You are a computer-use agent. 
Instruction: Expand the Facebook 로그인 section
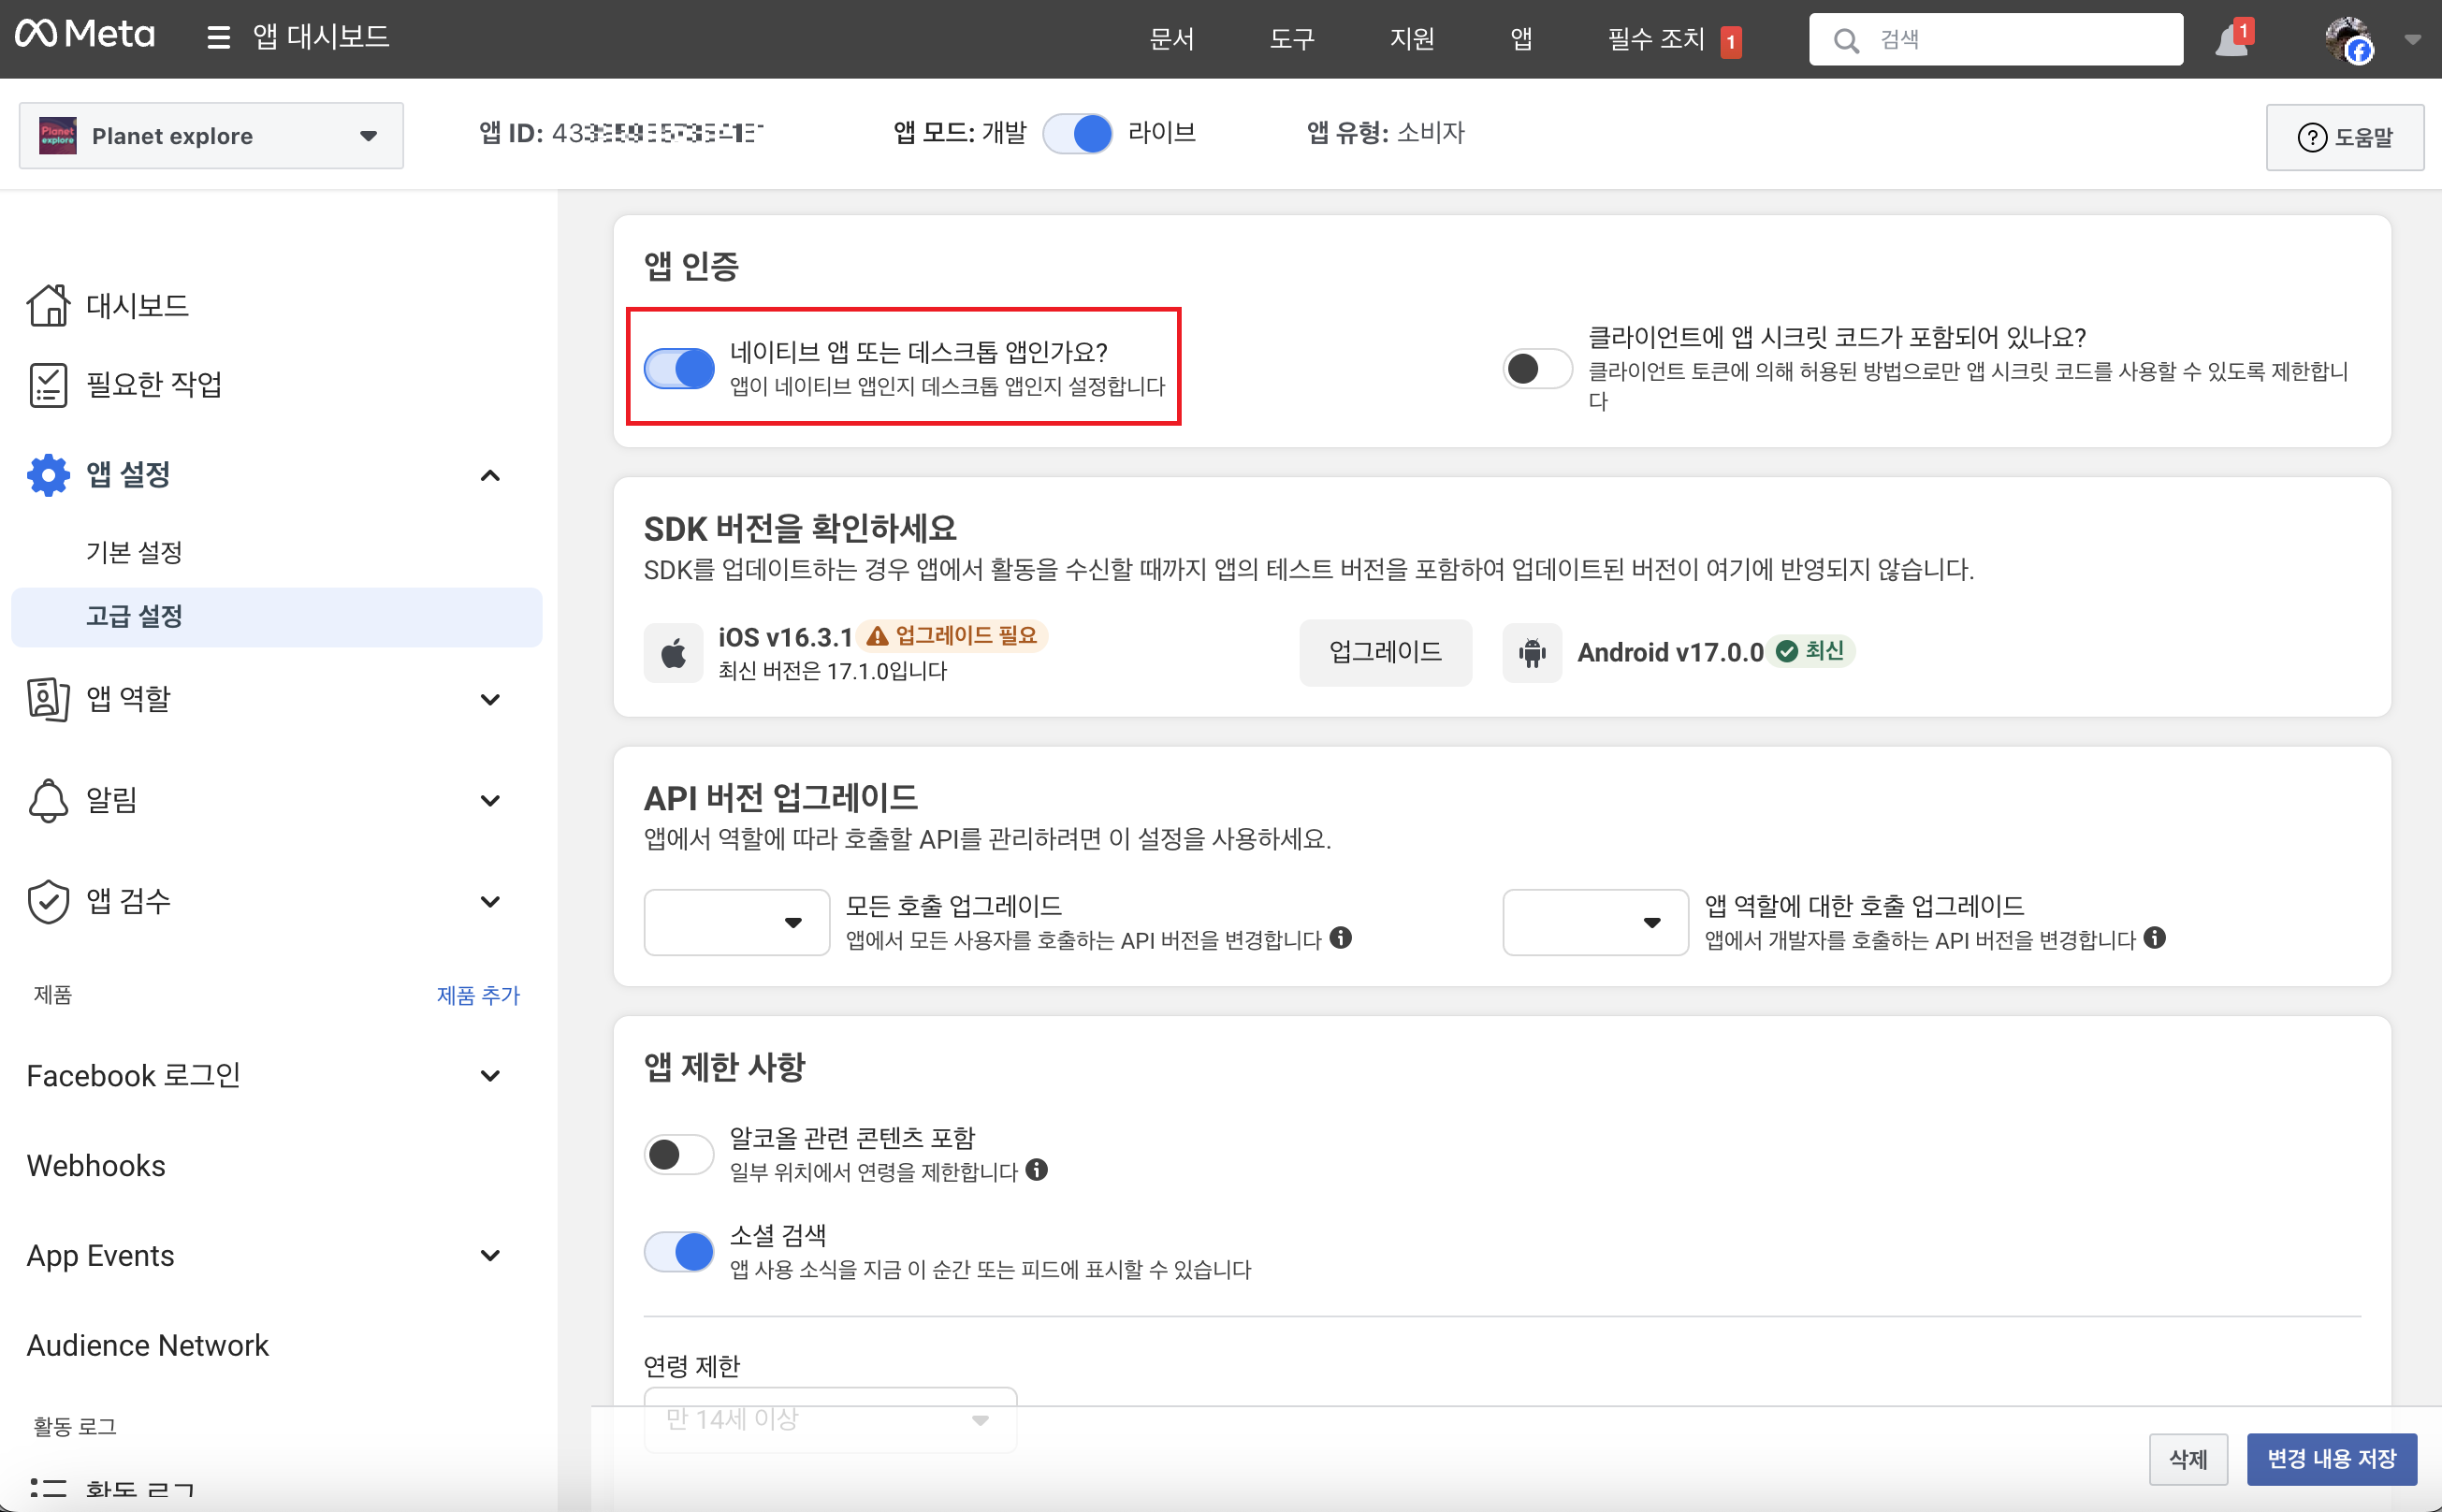pos(490,1076)
